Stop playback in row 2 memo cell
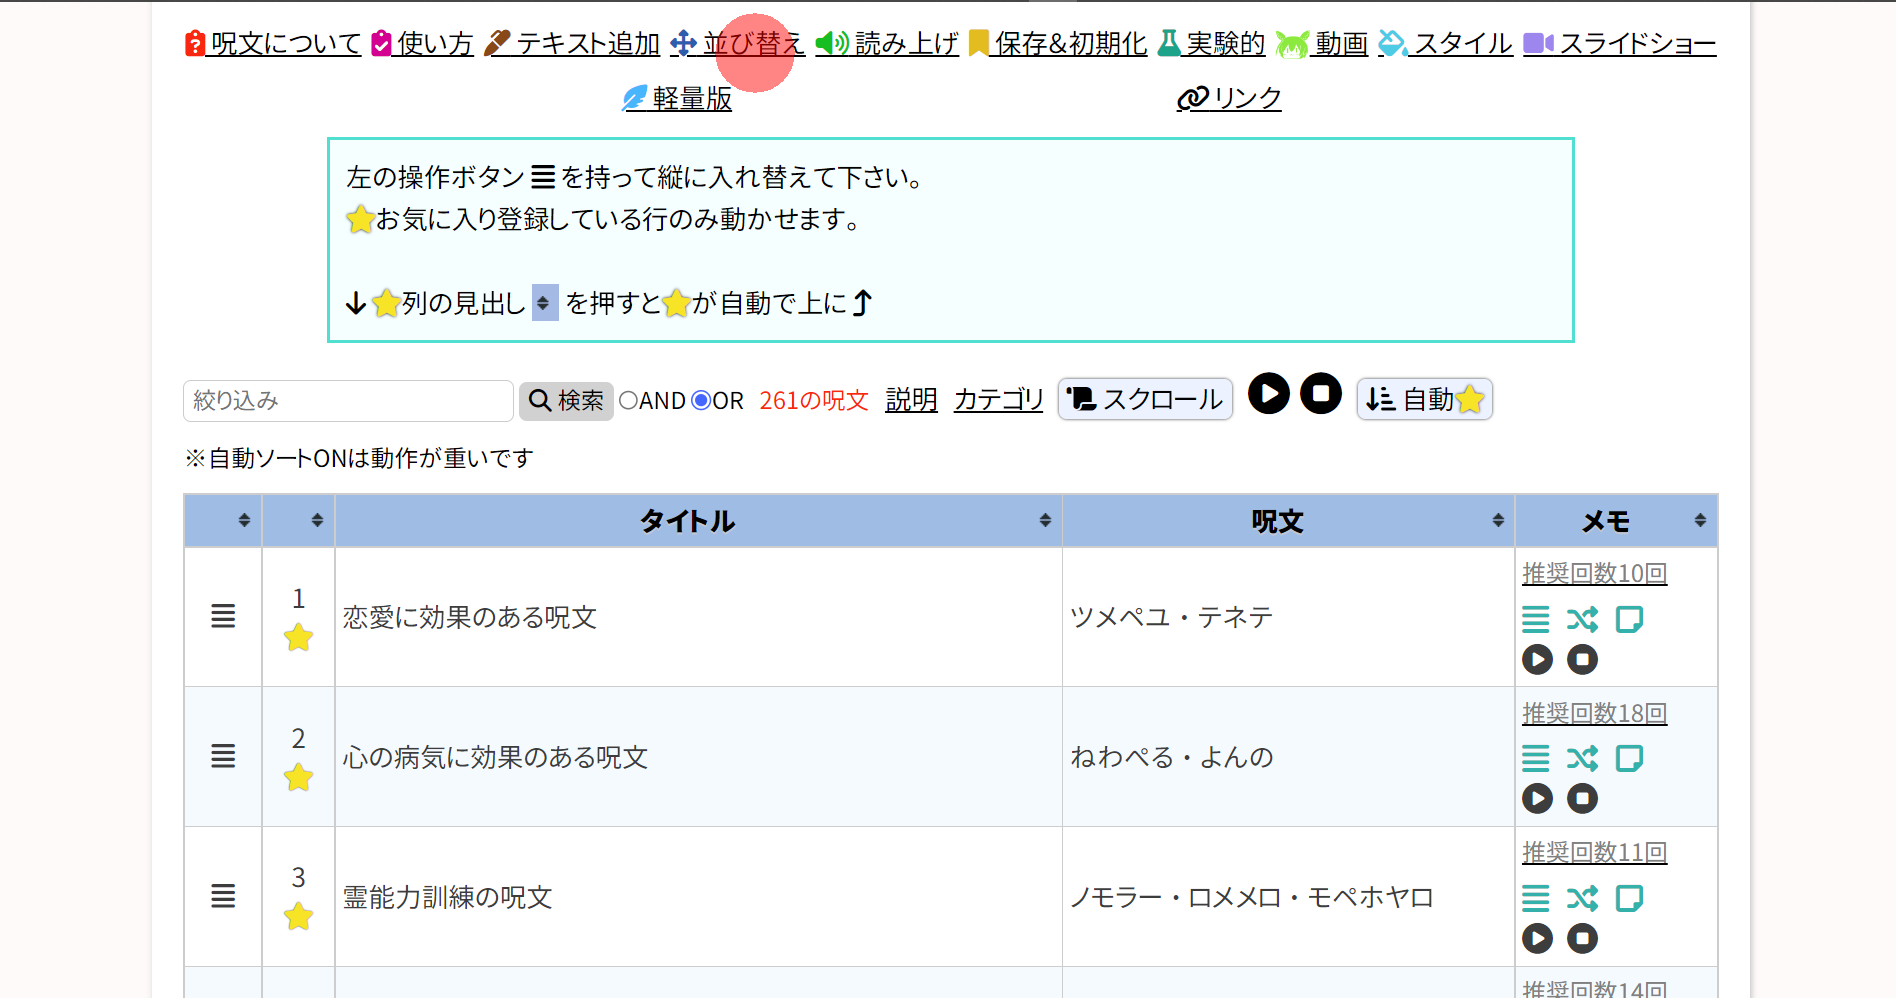Image resolution: width=1896 pixels, height=998 pixels. tap(1582, 799)
